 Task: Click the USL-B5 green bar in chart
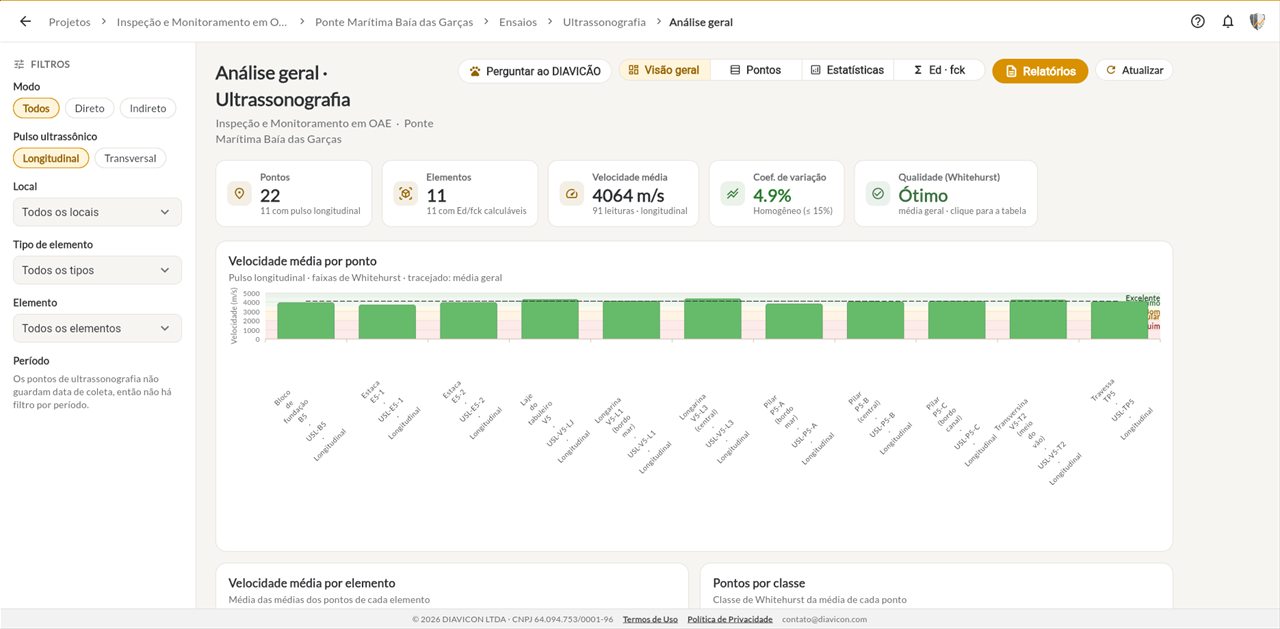[306, 320]
